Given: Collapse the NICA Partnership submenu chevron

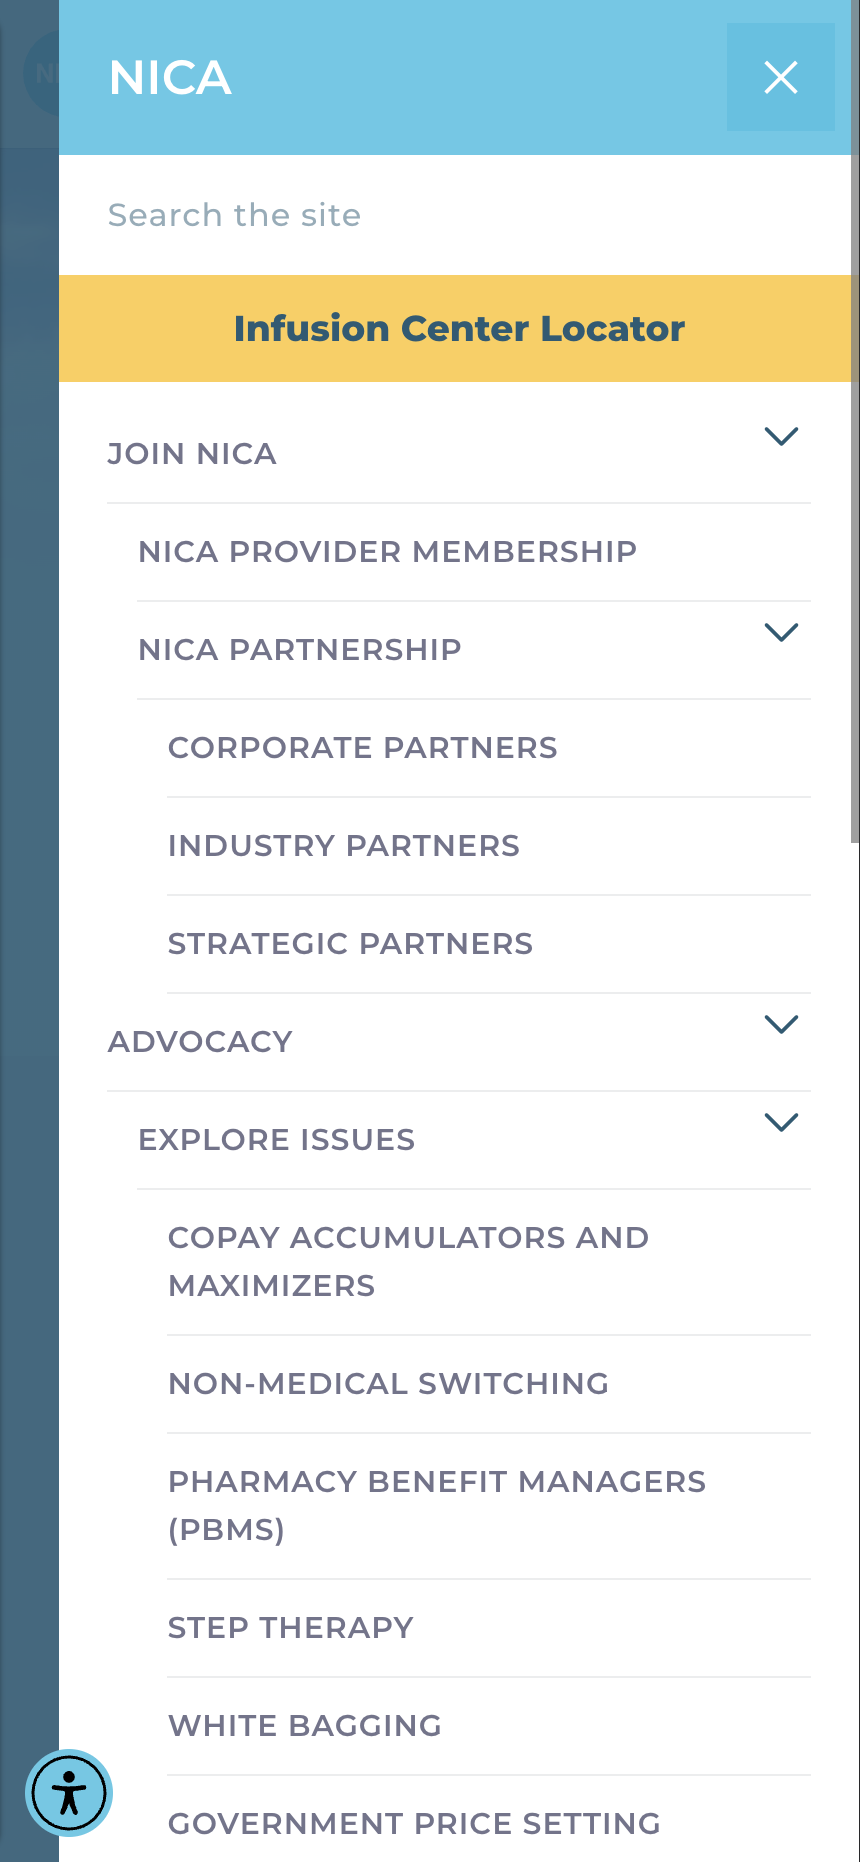Looking at the screenshot, I should [x=780, y=632].
